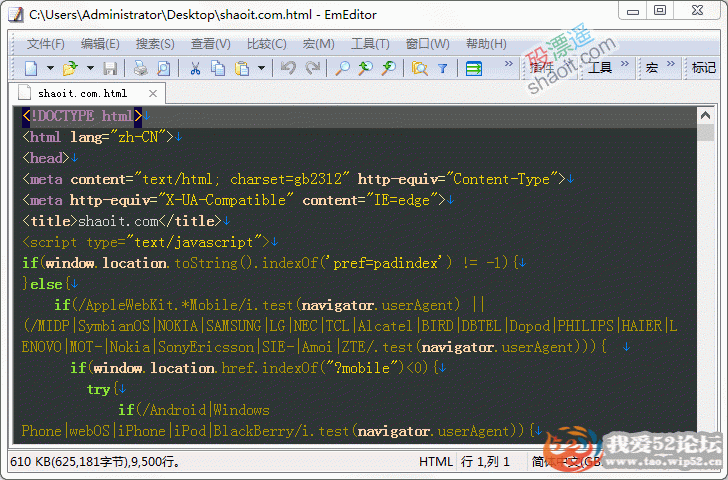The height and width of the screenshot is (480, 728).
Task: Expand the main toolbar overflow chevron
Action: tap(509, 63)
